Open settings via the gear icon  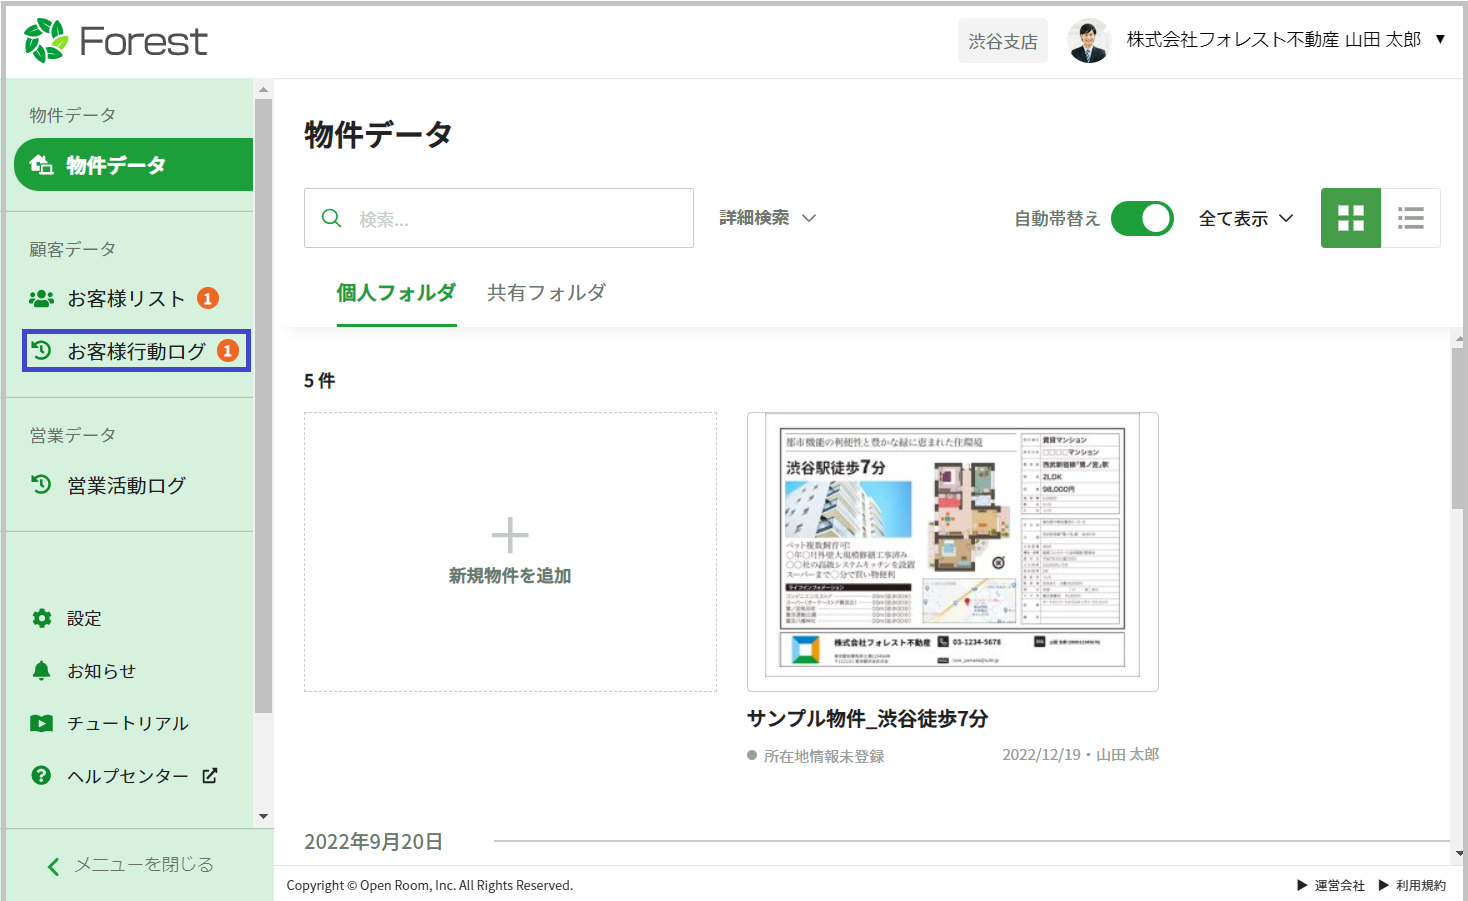coord(41,618)
